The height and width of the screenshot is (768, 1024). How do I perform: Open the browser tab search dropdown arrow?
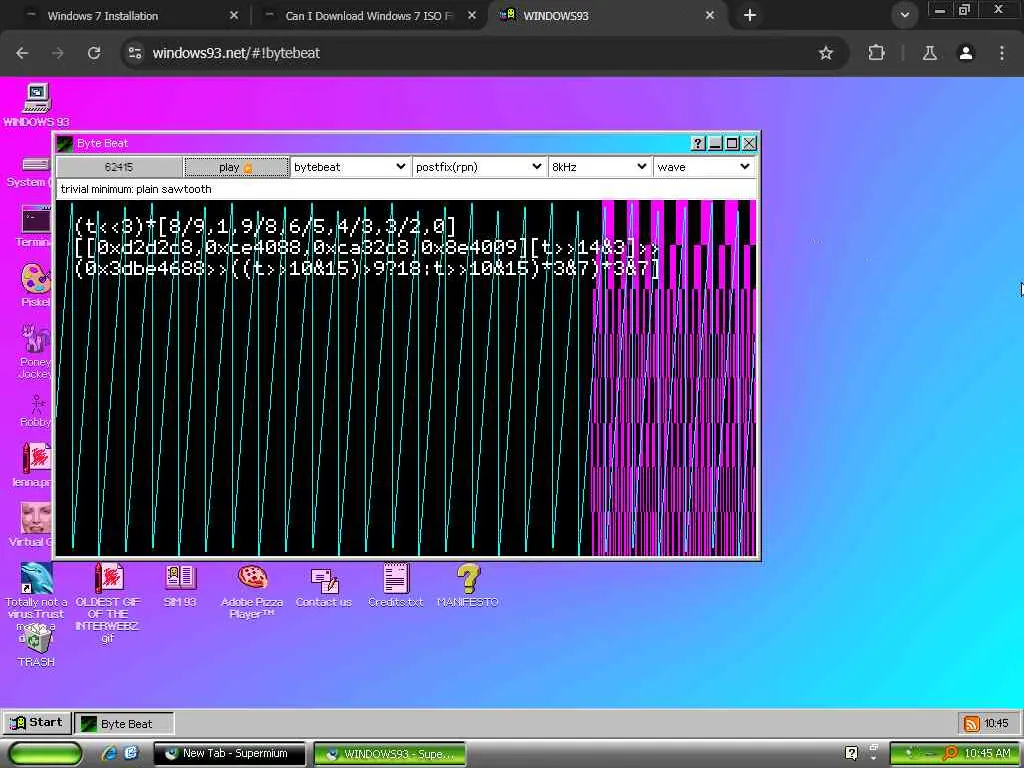point(904,16)
